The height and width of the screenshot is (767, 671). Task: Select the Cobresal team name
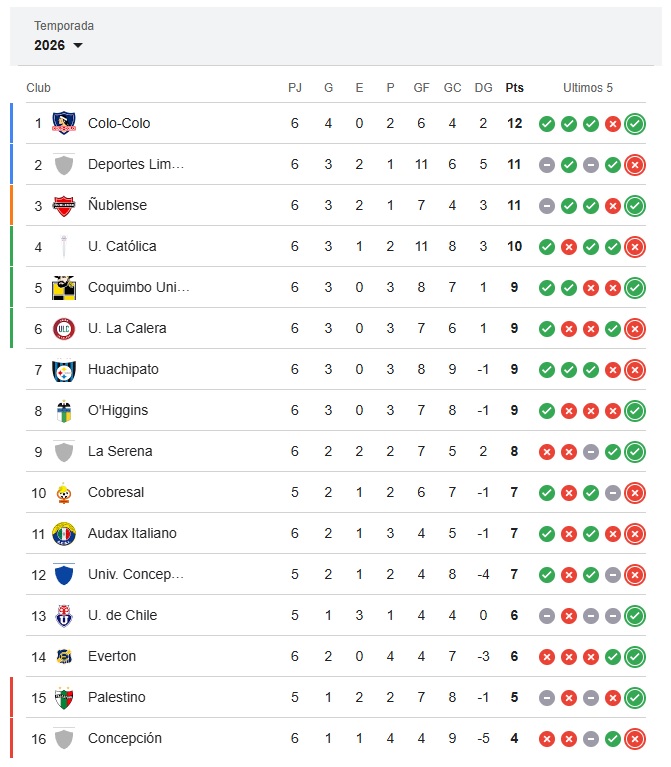(x=116, y=492)
